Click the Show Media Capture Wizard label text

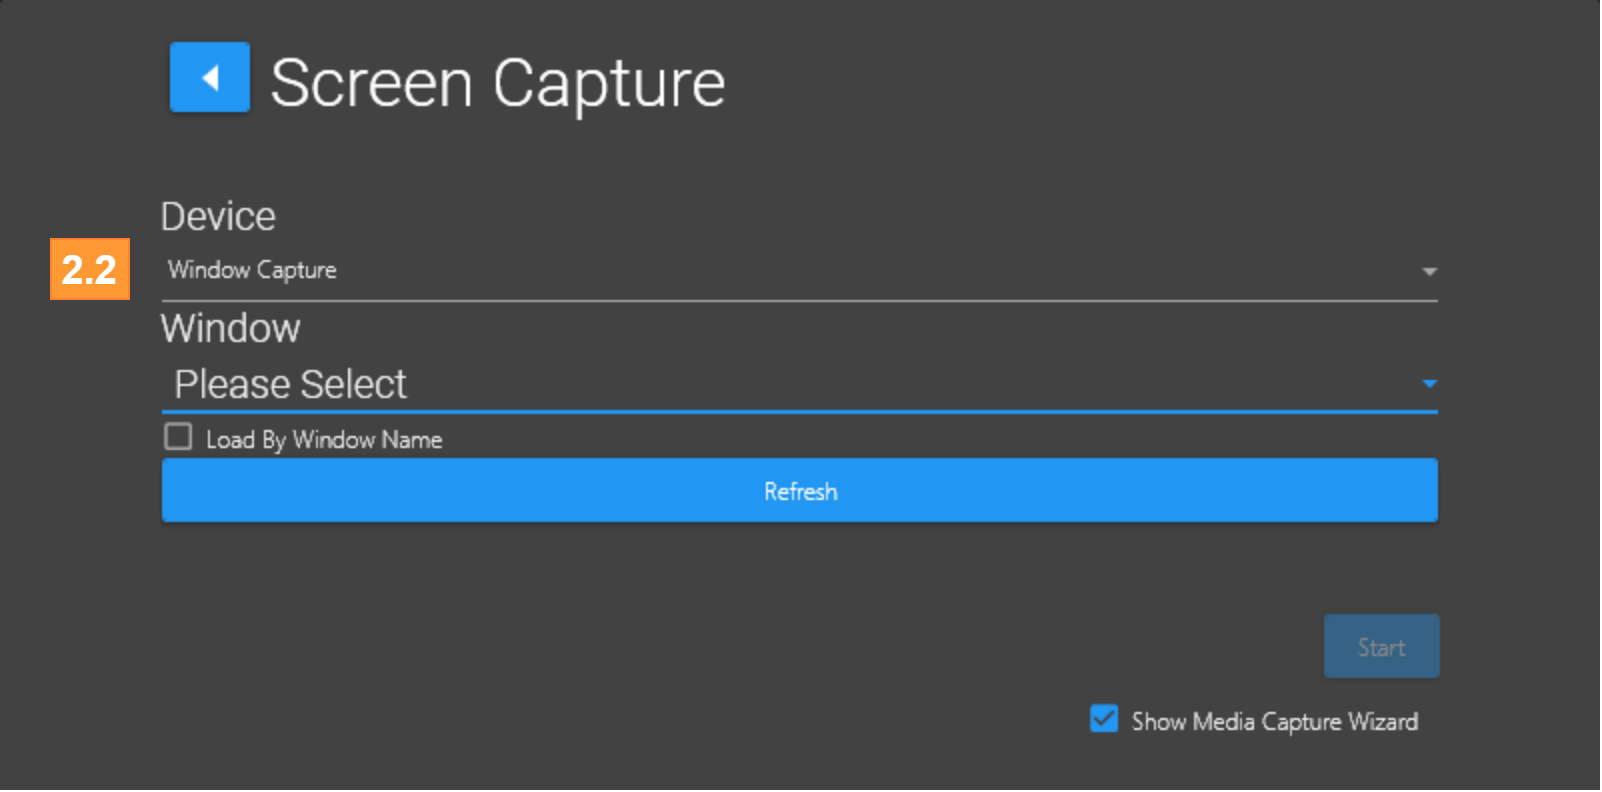(x=1274, y=721)
